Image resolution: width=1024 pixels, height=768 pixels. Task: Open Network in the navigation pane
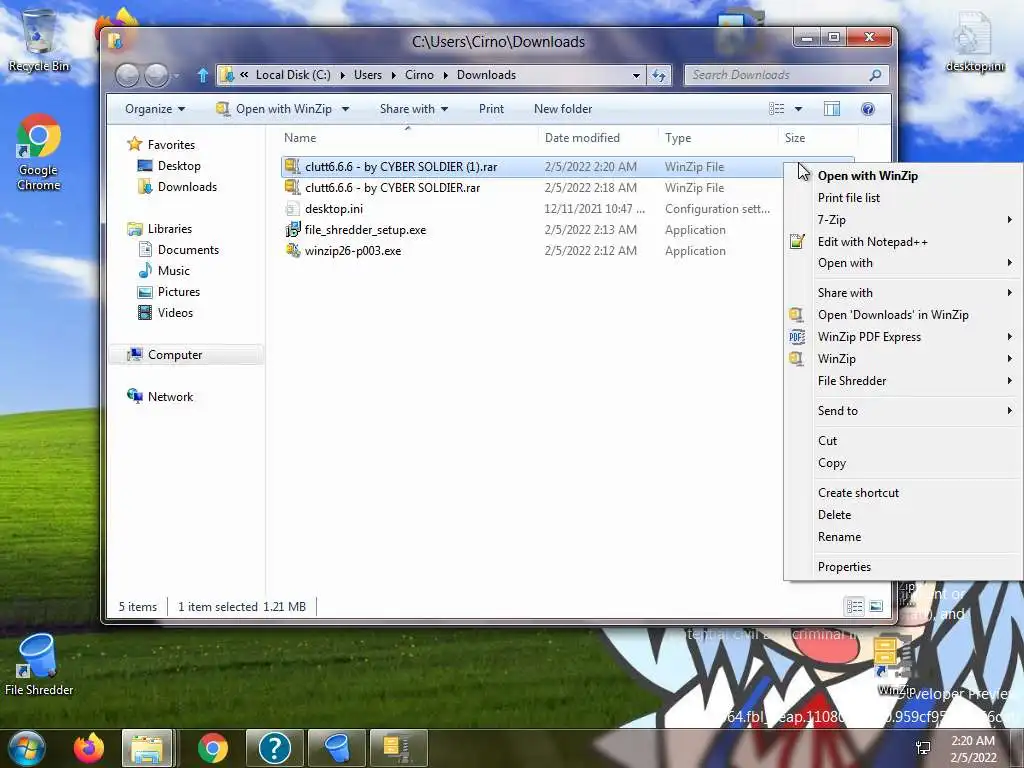[170, 396]
